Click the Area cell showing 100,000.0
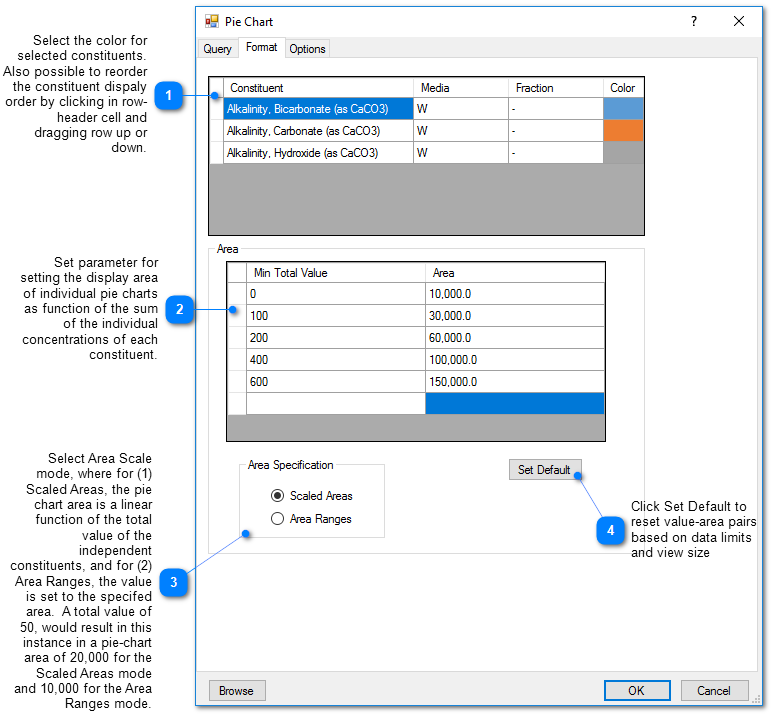Screen dimensions: 773x716 [x=514, y=360]
